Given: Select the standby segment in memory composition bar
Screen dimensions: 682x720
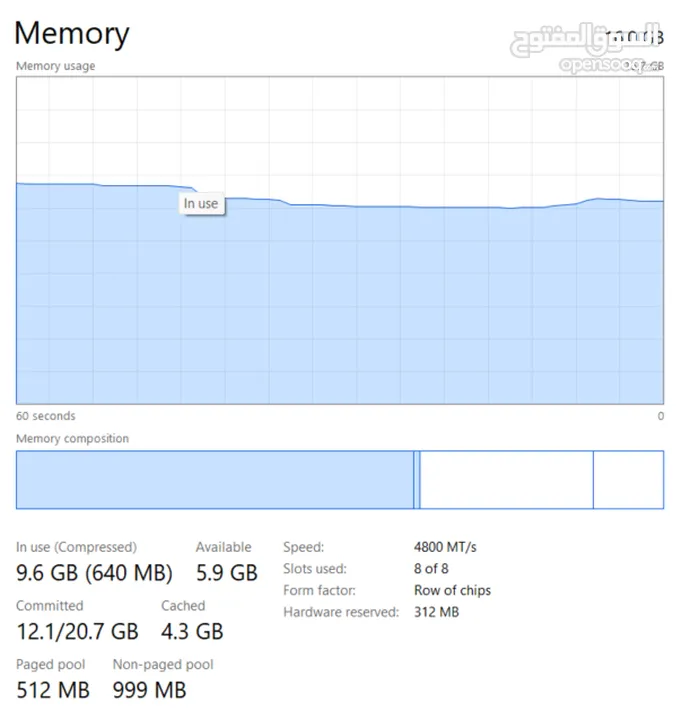Looking at the screenshot, I should pos(506,480).
